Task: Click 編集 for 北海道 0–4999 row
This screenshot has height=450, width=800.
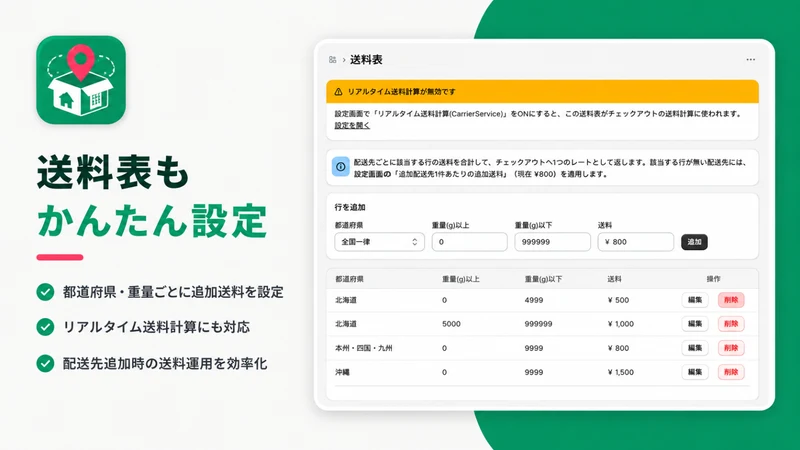Action: tap(695, 300)
